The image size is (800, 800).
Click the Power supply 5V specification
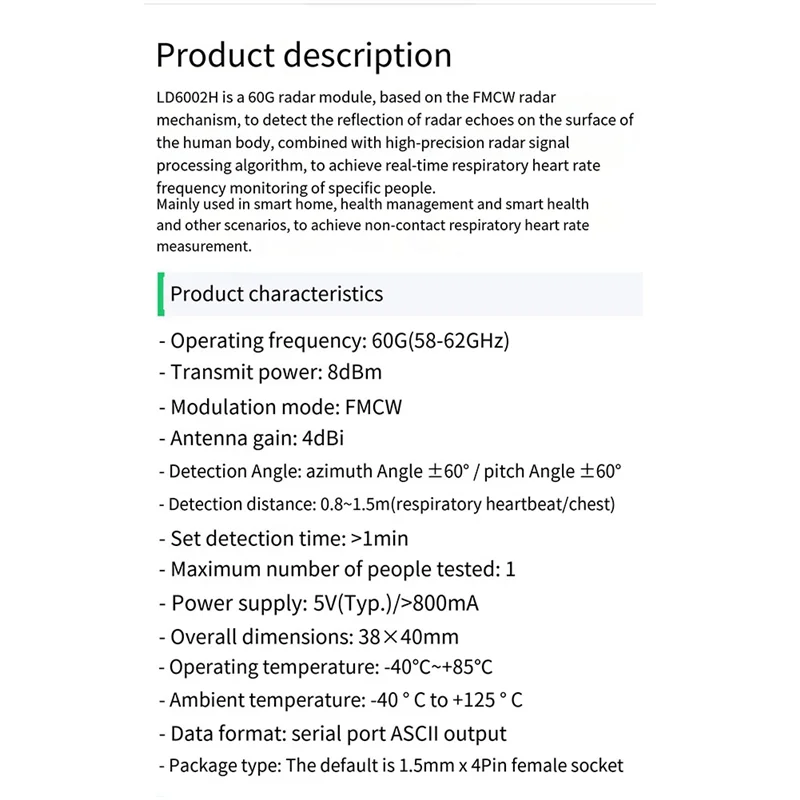[316, 603]
